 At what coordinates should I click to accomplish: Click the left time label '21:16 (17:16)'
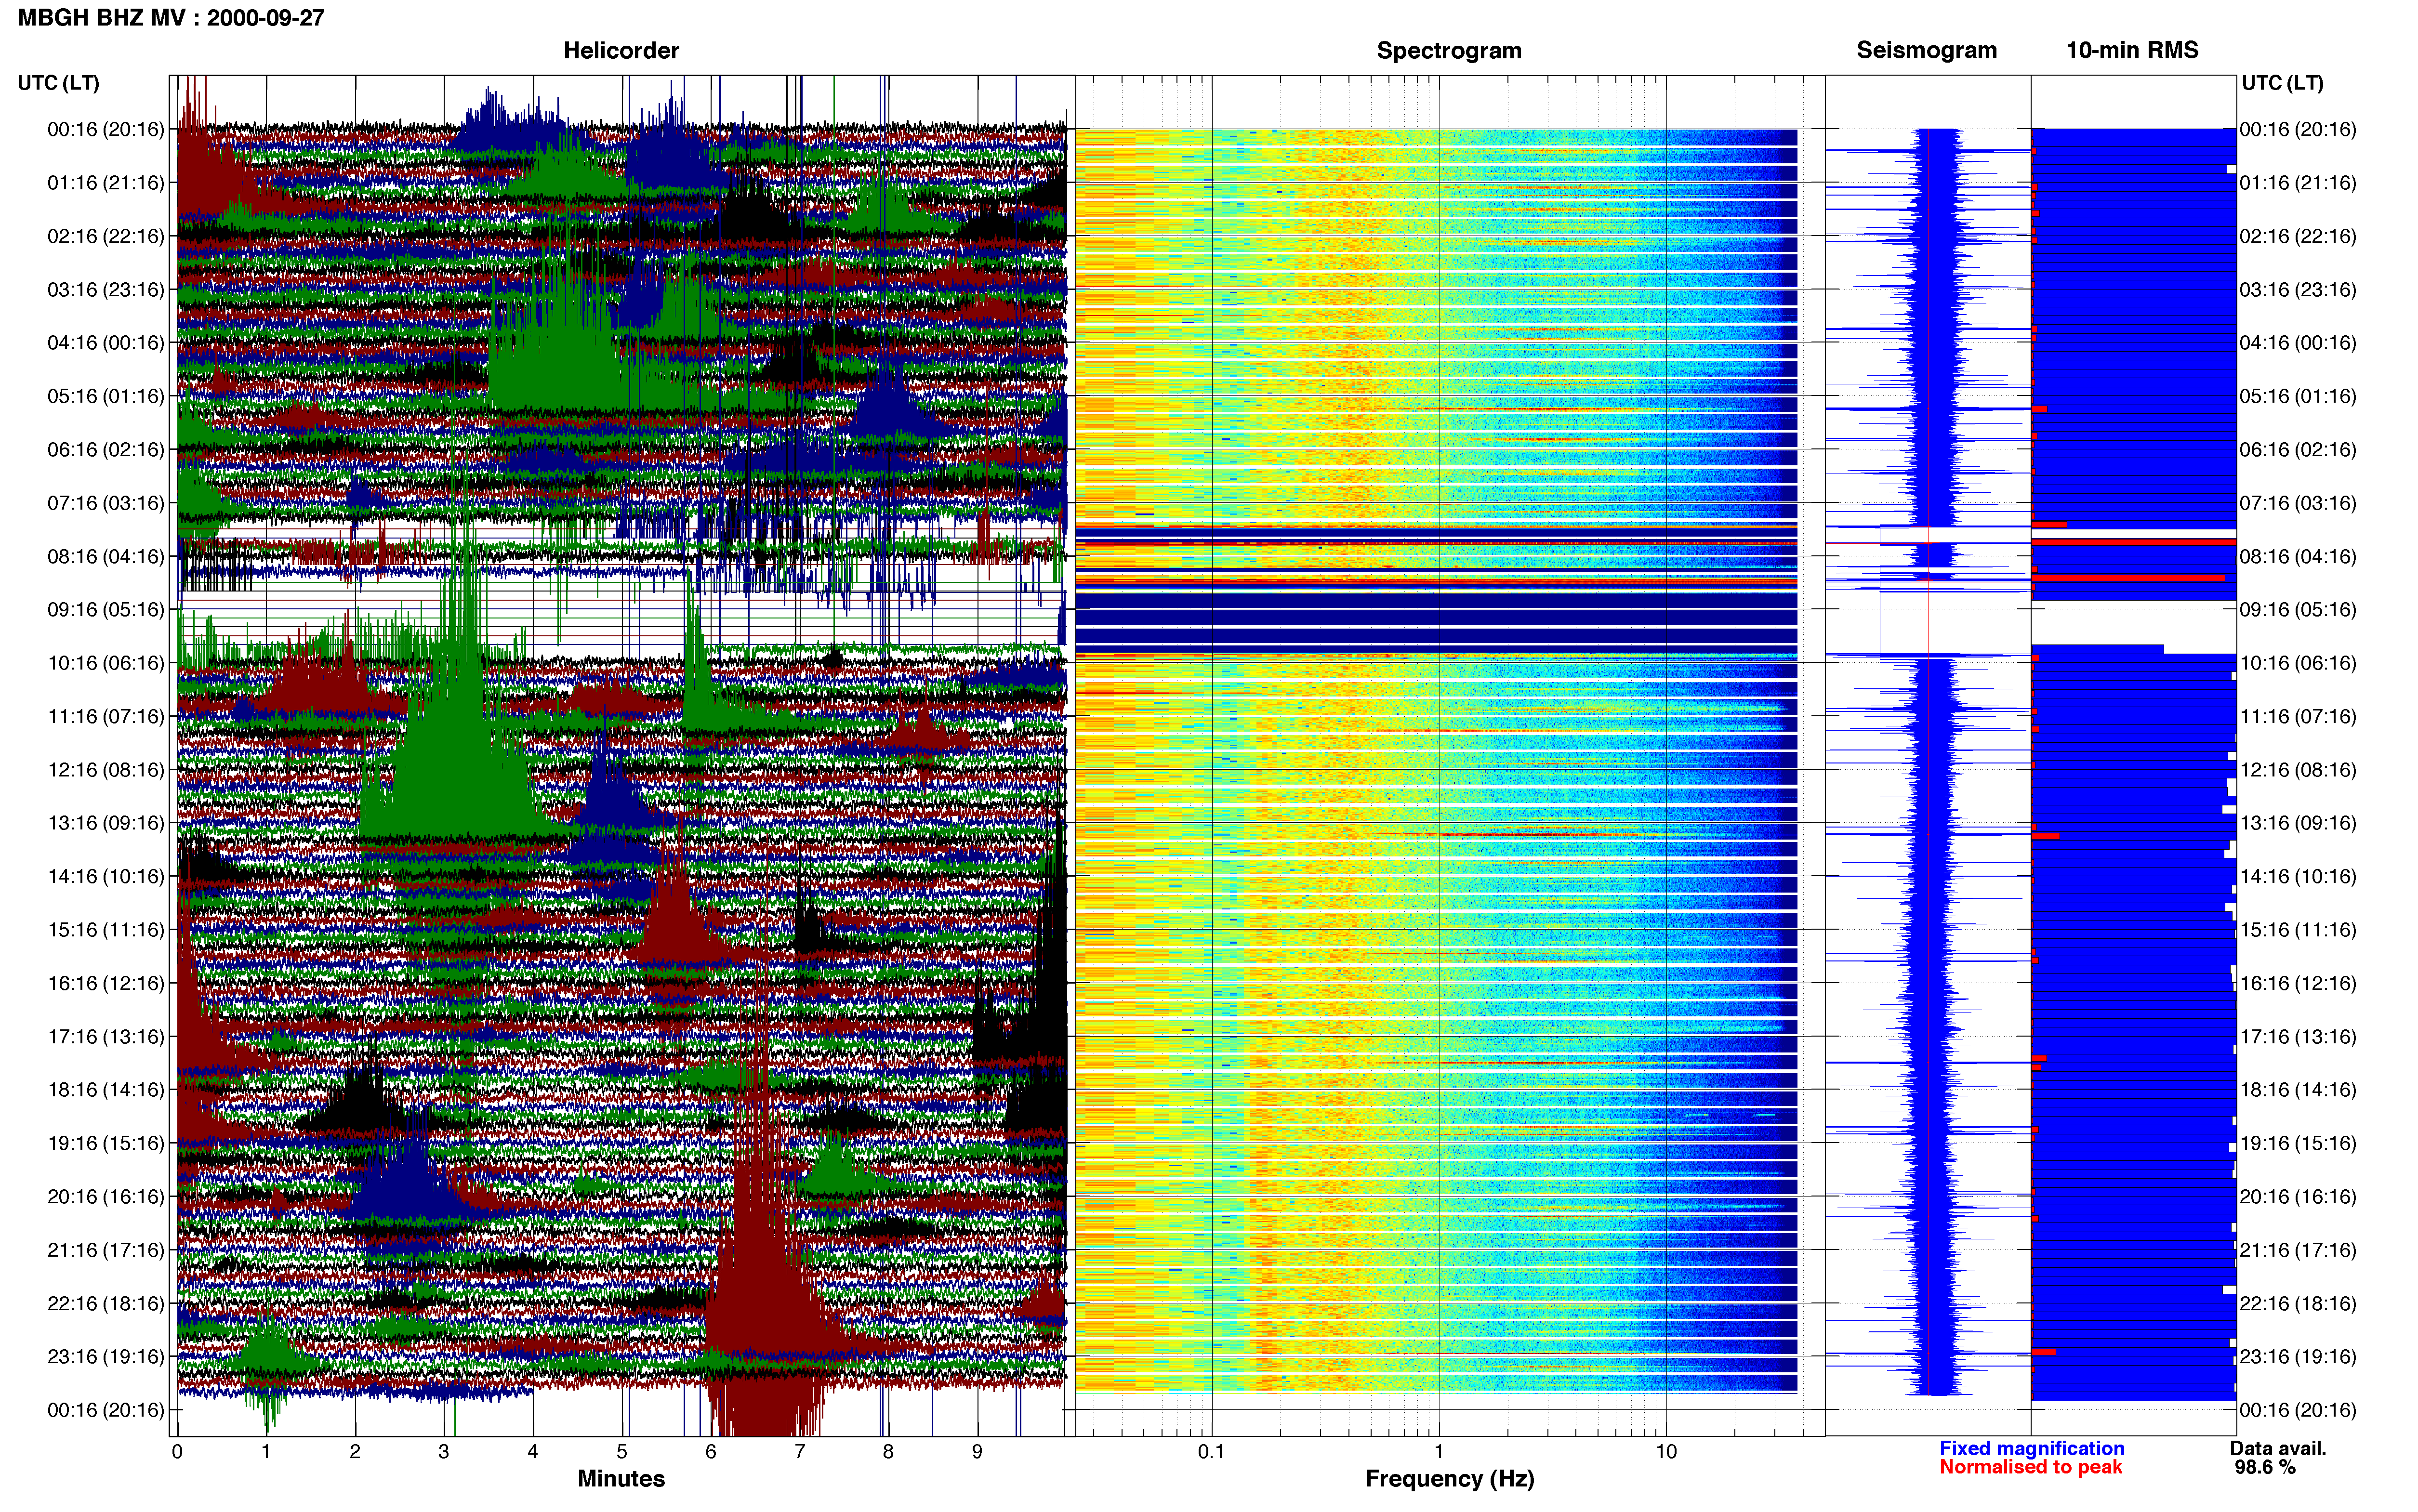(x=106, y=1250)
